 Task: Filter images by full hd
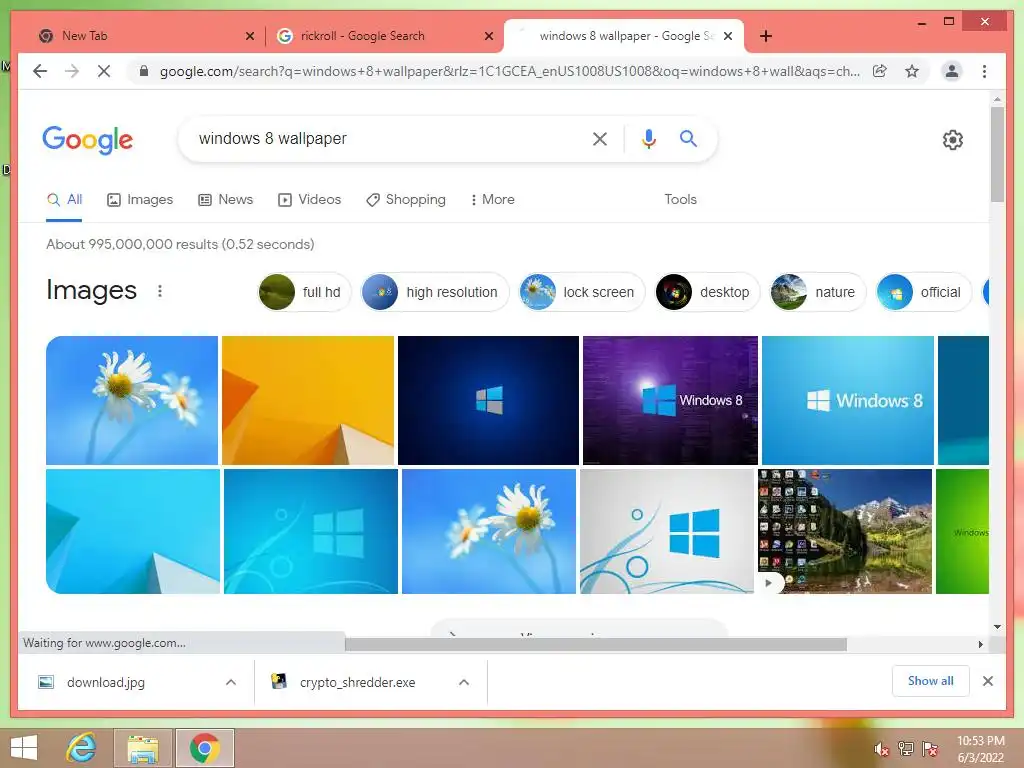click(x=304, y=292)
